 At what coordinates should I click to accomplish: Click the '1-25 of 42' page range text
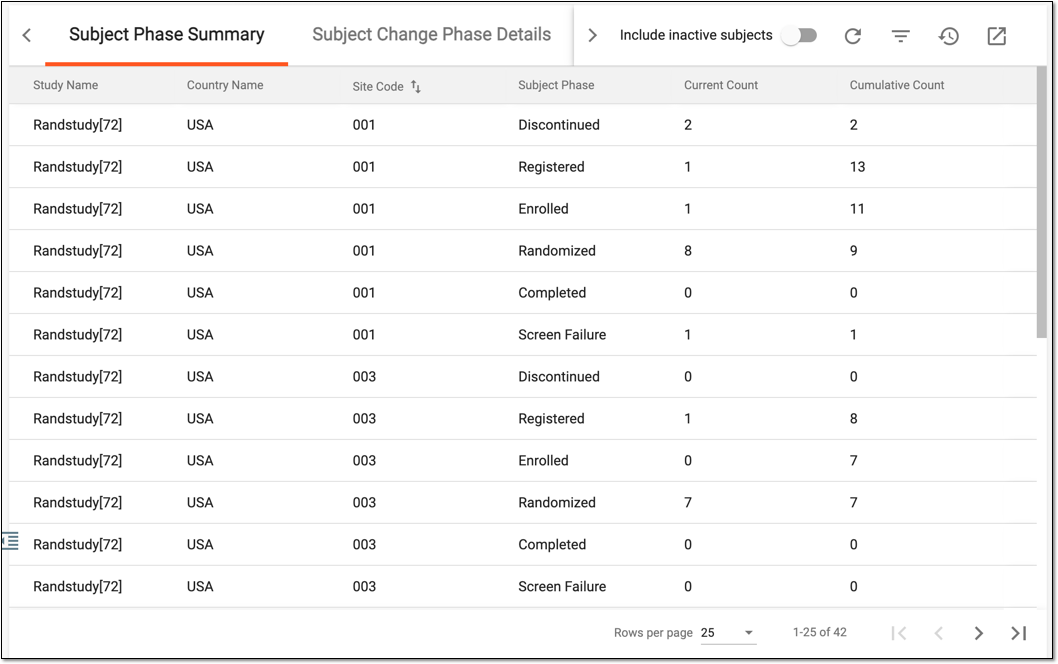coord(820,632)
